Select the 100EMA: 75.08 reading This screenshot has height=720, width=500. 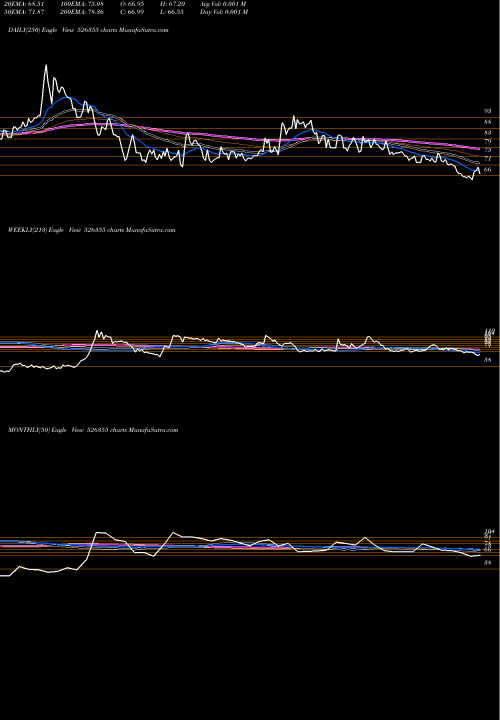pyautogui.click(x=82, y=4)
